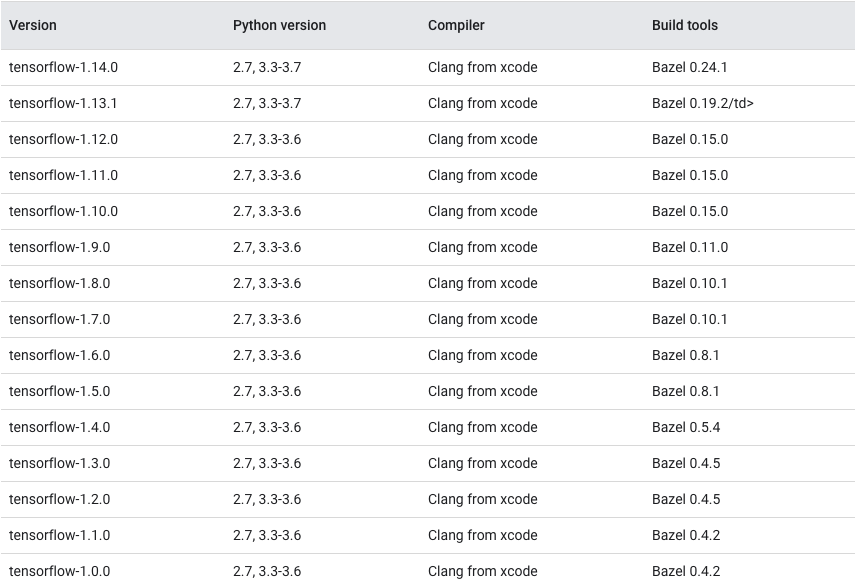This screenshot has width=859, height=588.
Task: Select the tensorflow-1.6.0 version cell
Action: [60, 355]
